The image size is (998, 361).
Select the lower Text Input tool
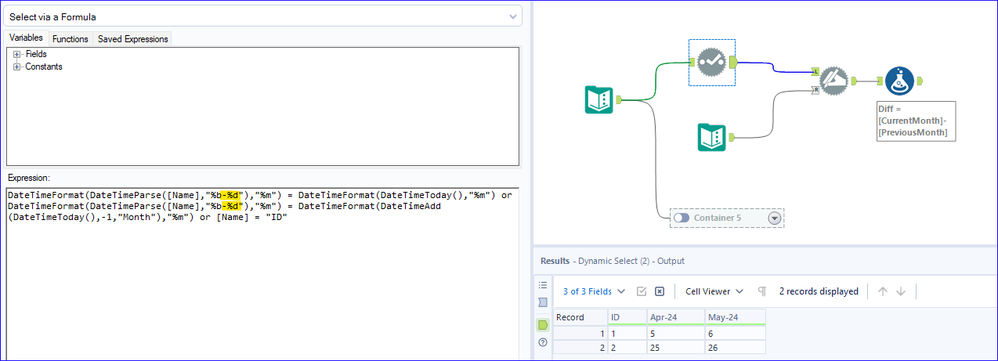(712, 137)
